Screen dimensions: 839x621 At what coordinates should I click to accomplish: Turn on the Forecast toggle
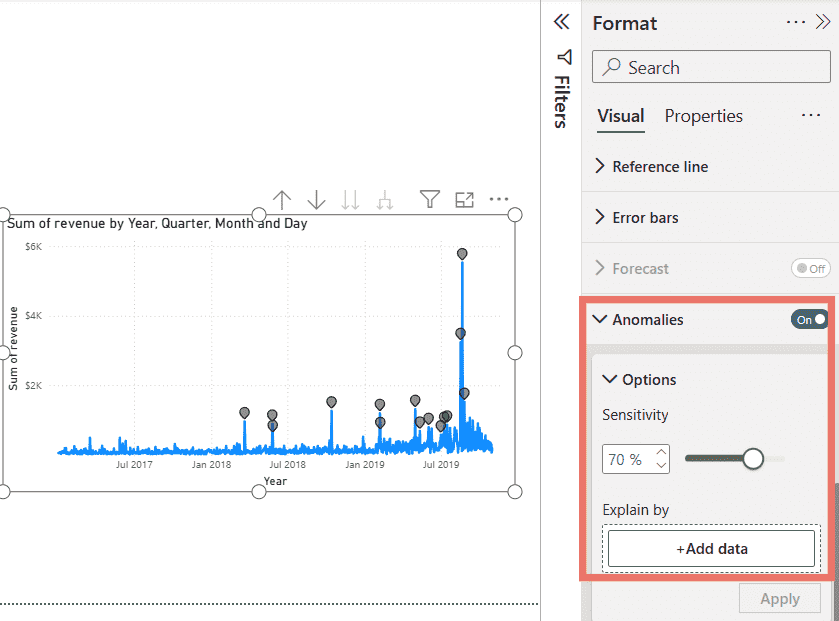tap(810, 269)
